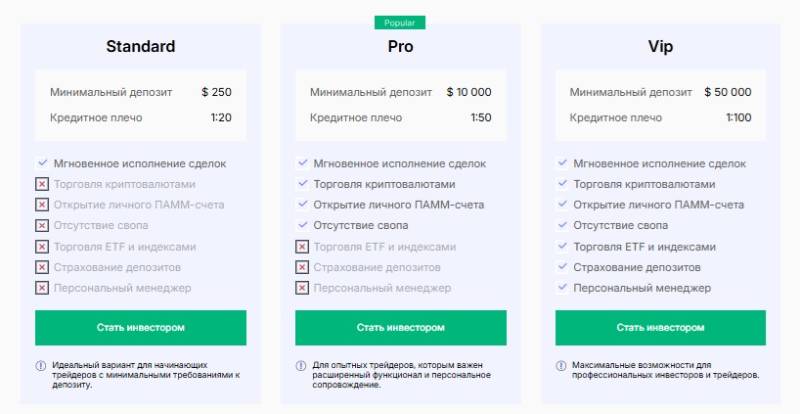Click the red X beside Pro's "Страхование депозитов"
800x414 pixels.
click(x=302, y=267)
